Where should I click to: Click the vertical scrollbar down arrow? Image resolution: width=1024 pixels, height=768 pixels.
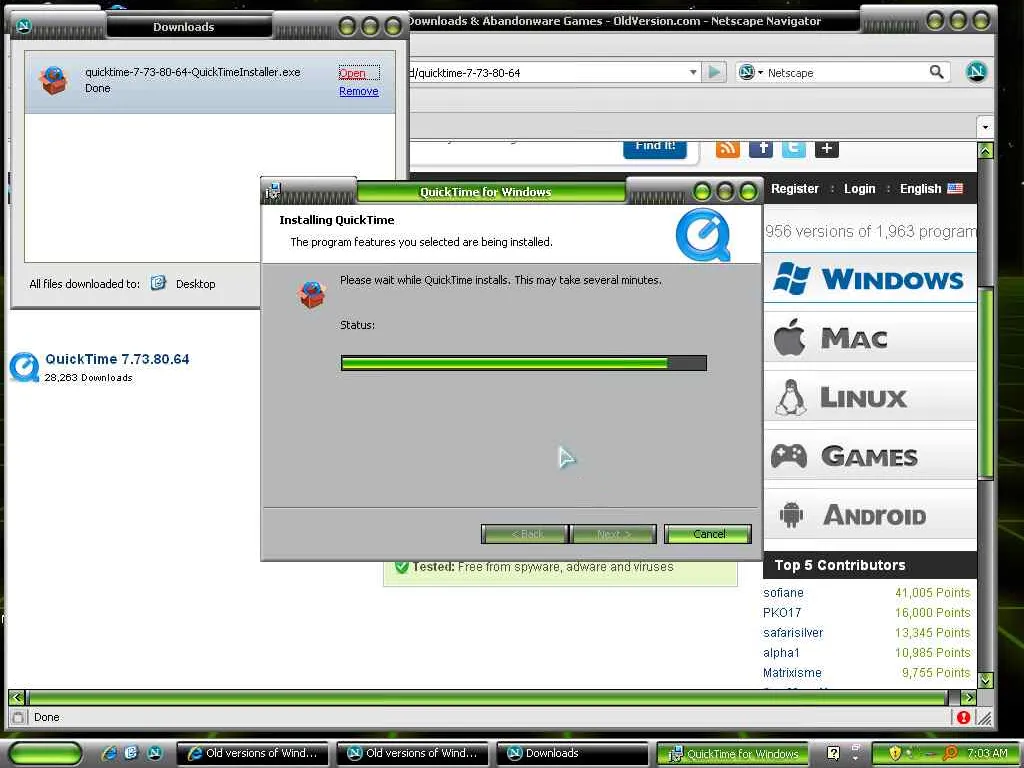pos(985,679)
